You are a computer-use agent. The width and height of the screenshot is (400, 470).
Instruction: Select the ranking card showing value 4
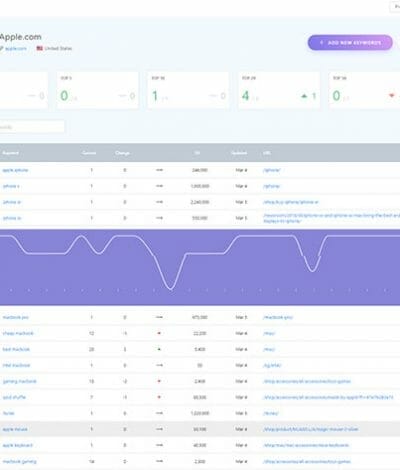pos(279,90)
